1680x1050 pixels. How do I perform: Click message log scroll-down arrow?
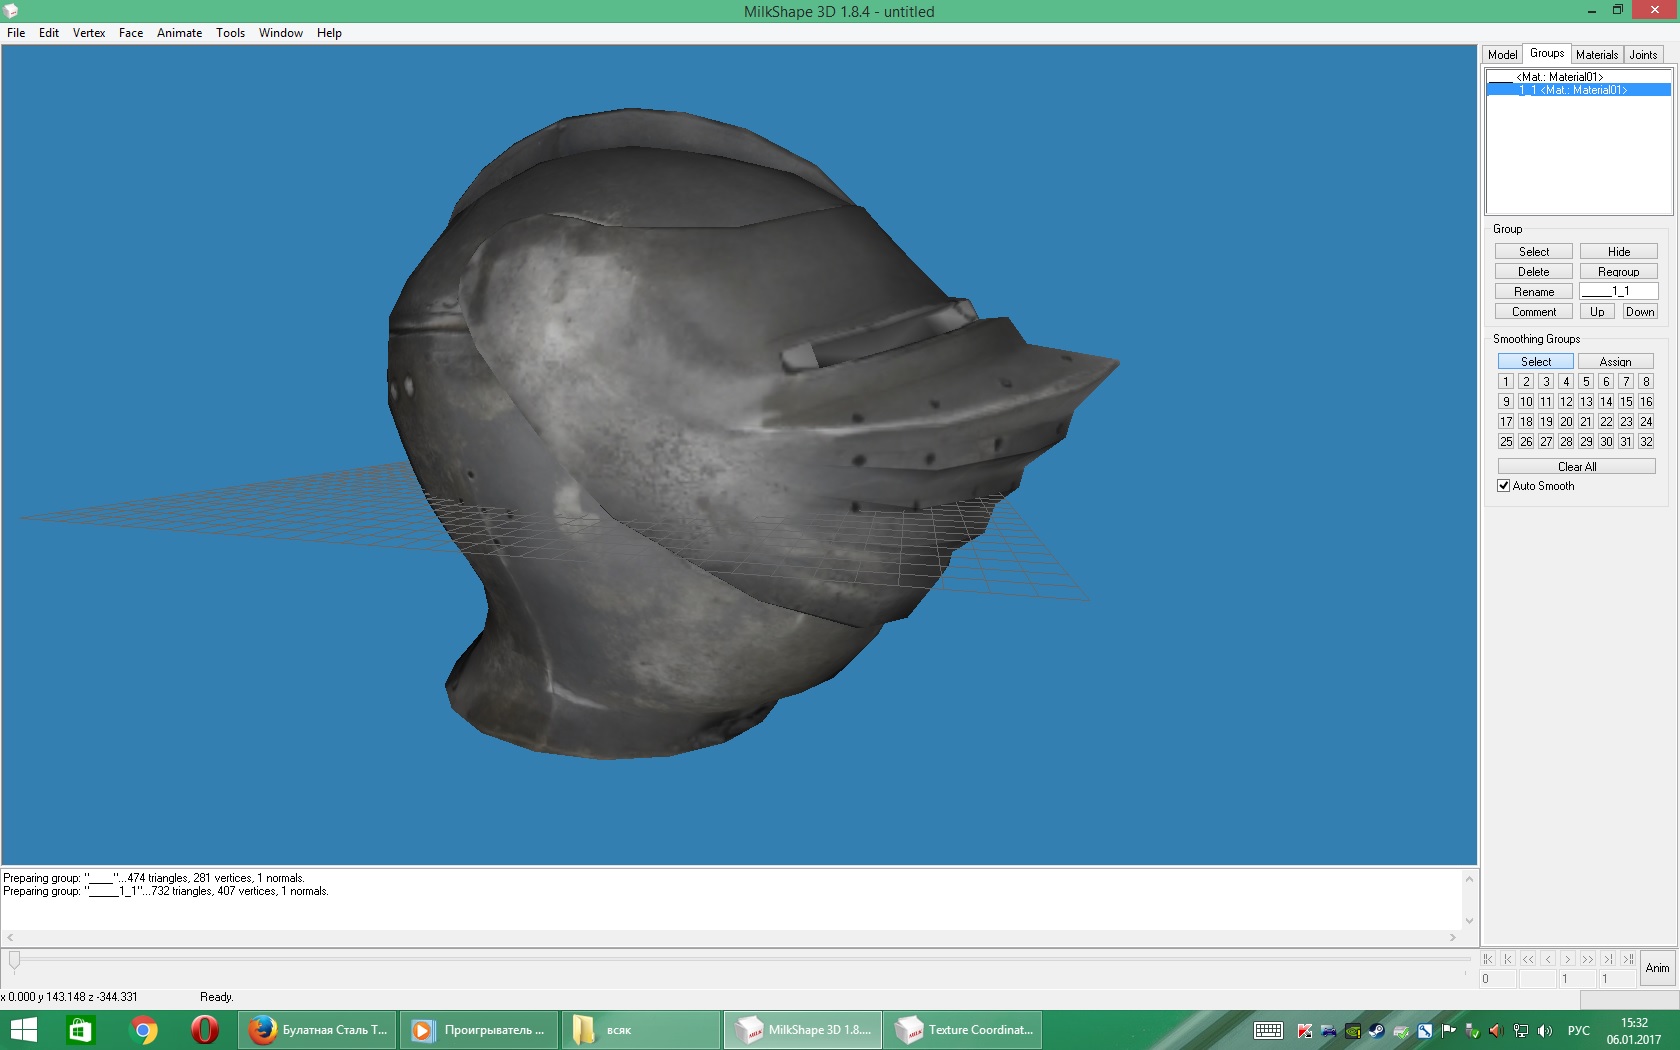[x=1469, y=921]
